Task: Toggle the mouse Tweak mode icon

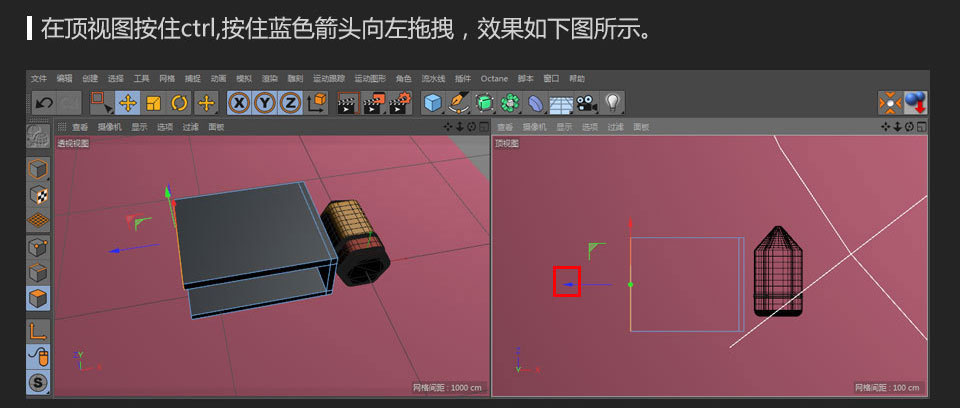Action: click(38, 357)
